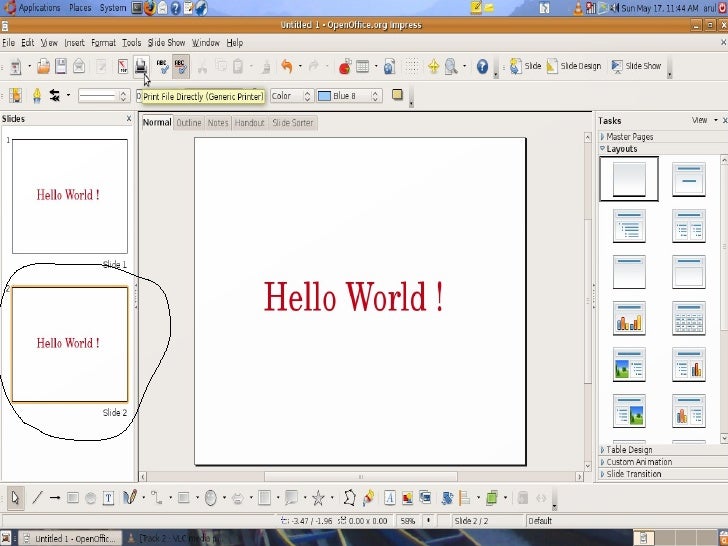Select Slide 1 thumbnail in Slides panel
Viewport: 728px width, 546px height.
coord(70,196)
